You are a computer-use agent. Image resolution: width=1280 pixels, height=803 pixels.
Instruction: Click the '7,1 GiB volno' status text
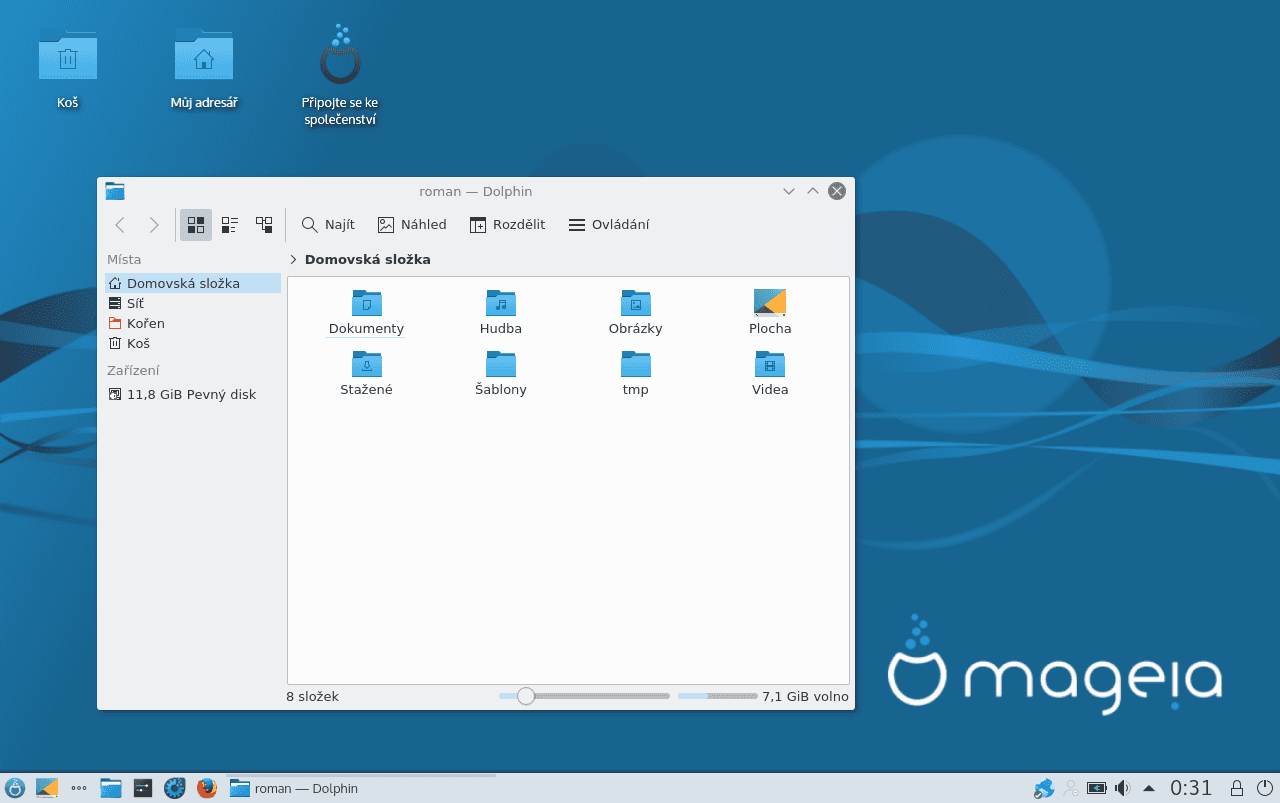[x=805, y=697]
